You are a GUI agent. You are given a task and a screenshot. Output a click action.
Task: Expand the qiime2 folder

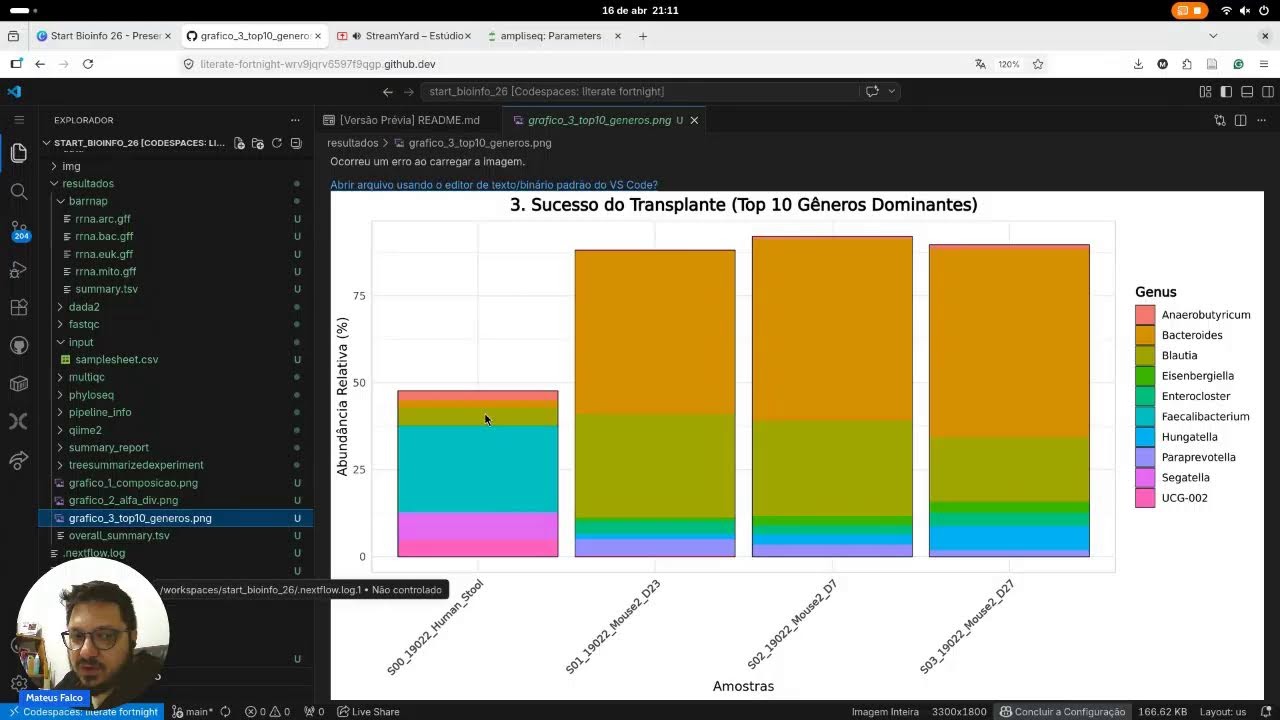click(85, 430)
